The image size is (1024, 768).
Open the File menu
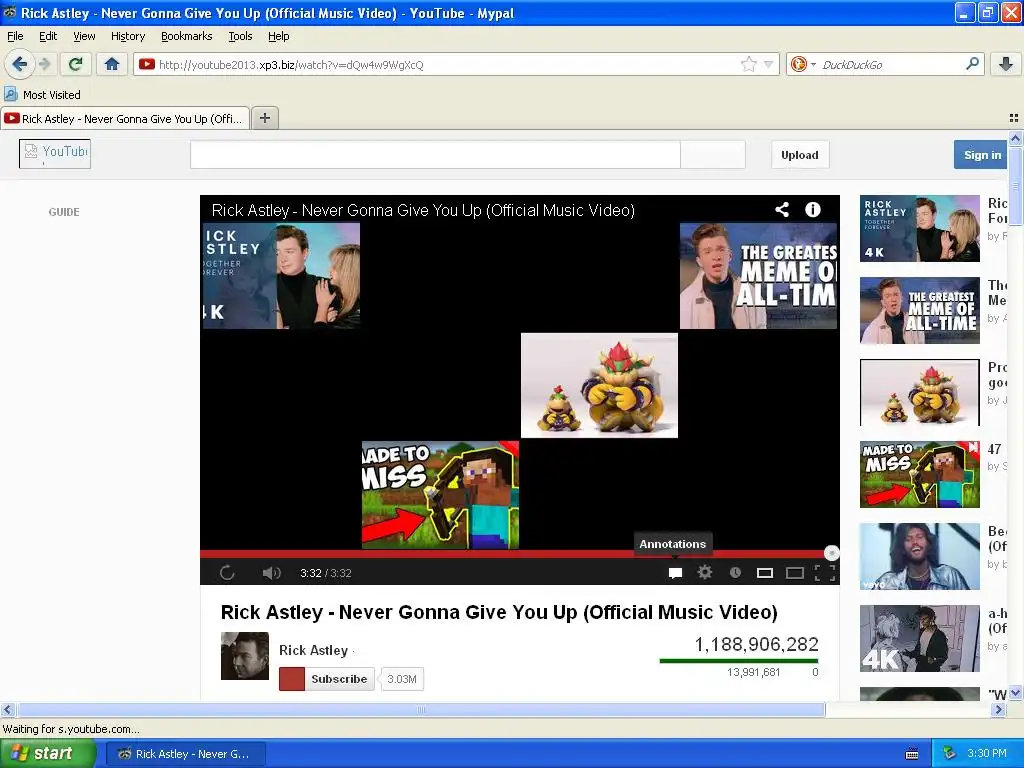pos(15,36)
